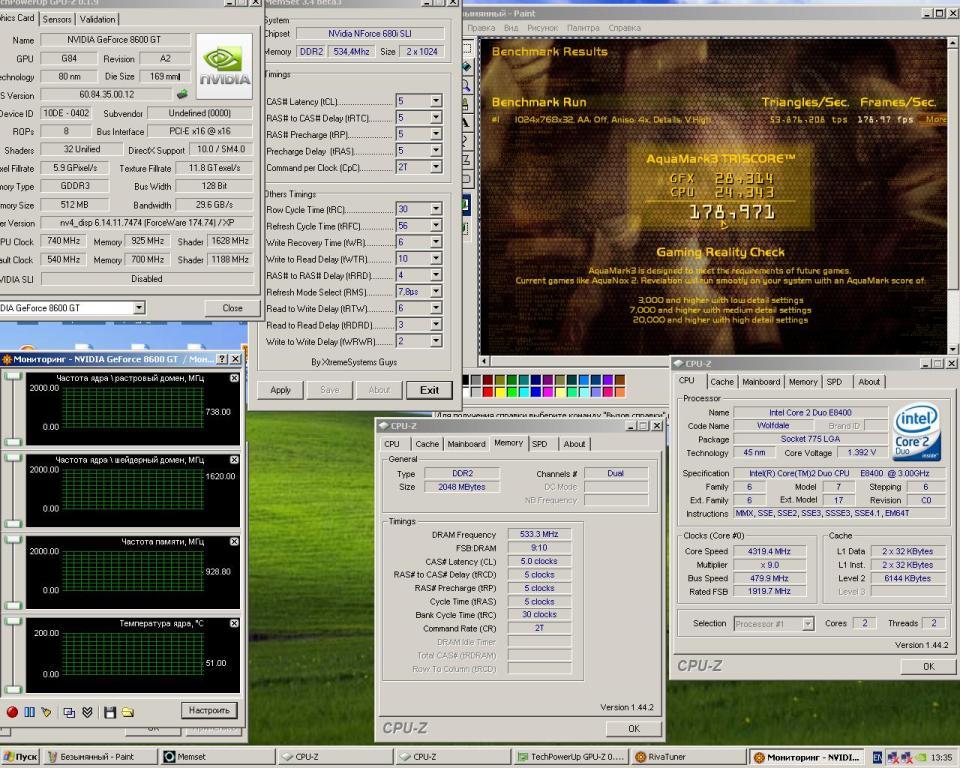This screenshot has width=960, height=768.
Task: Save monitoring data with the floppy disk icon
Action: 110,712
